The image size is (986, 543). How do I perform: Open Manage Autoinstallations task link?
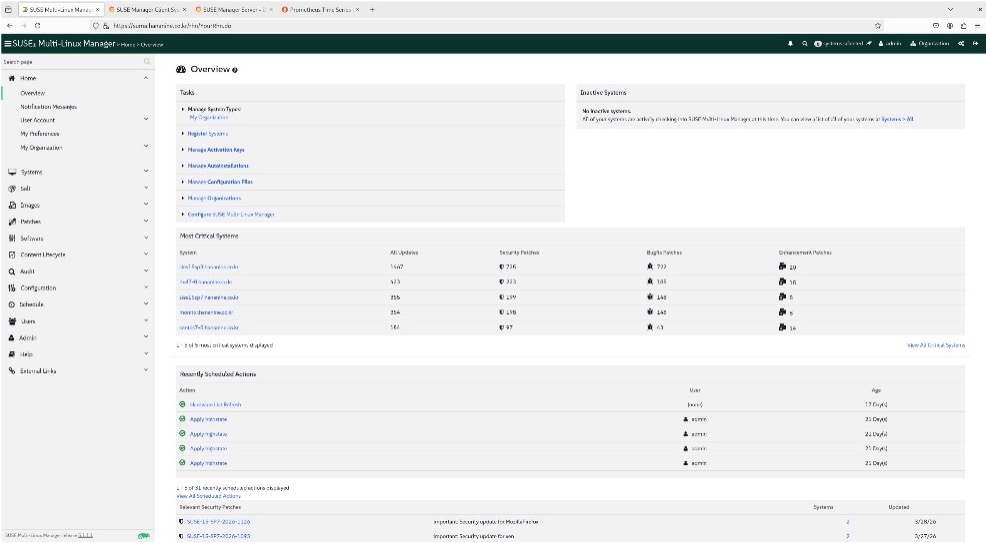tap(218, 166)
